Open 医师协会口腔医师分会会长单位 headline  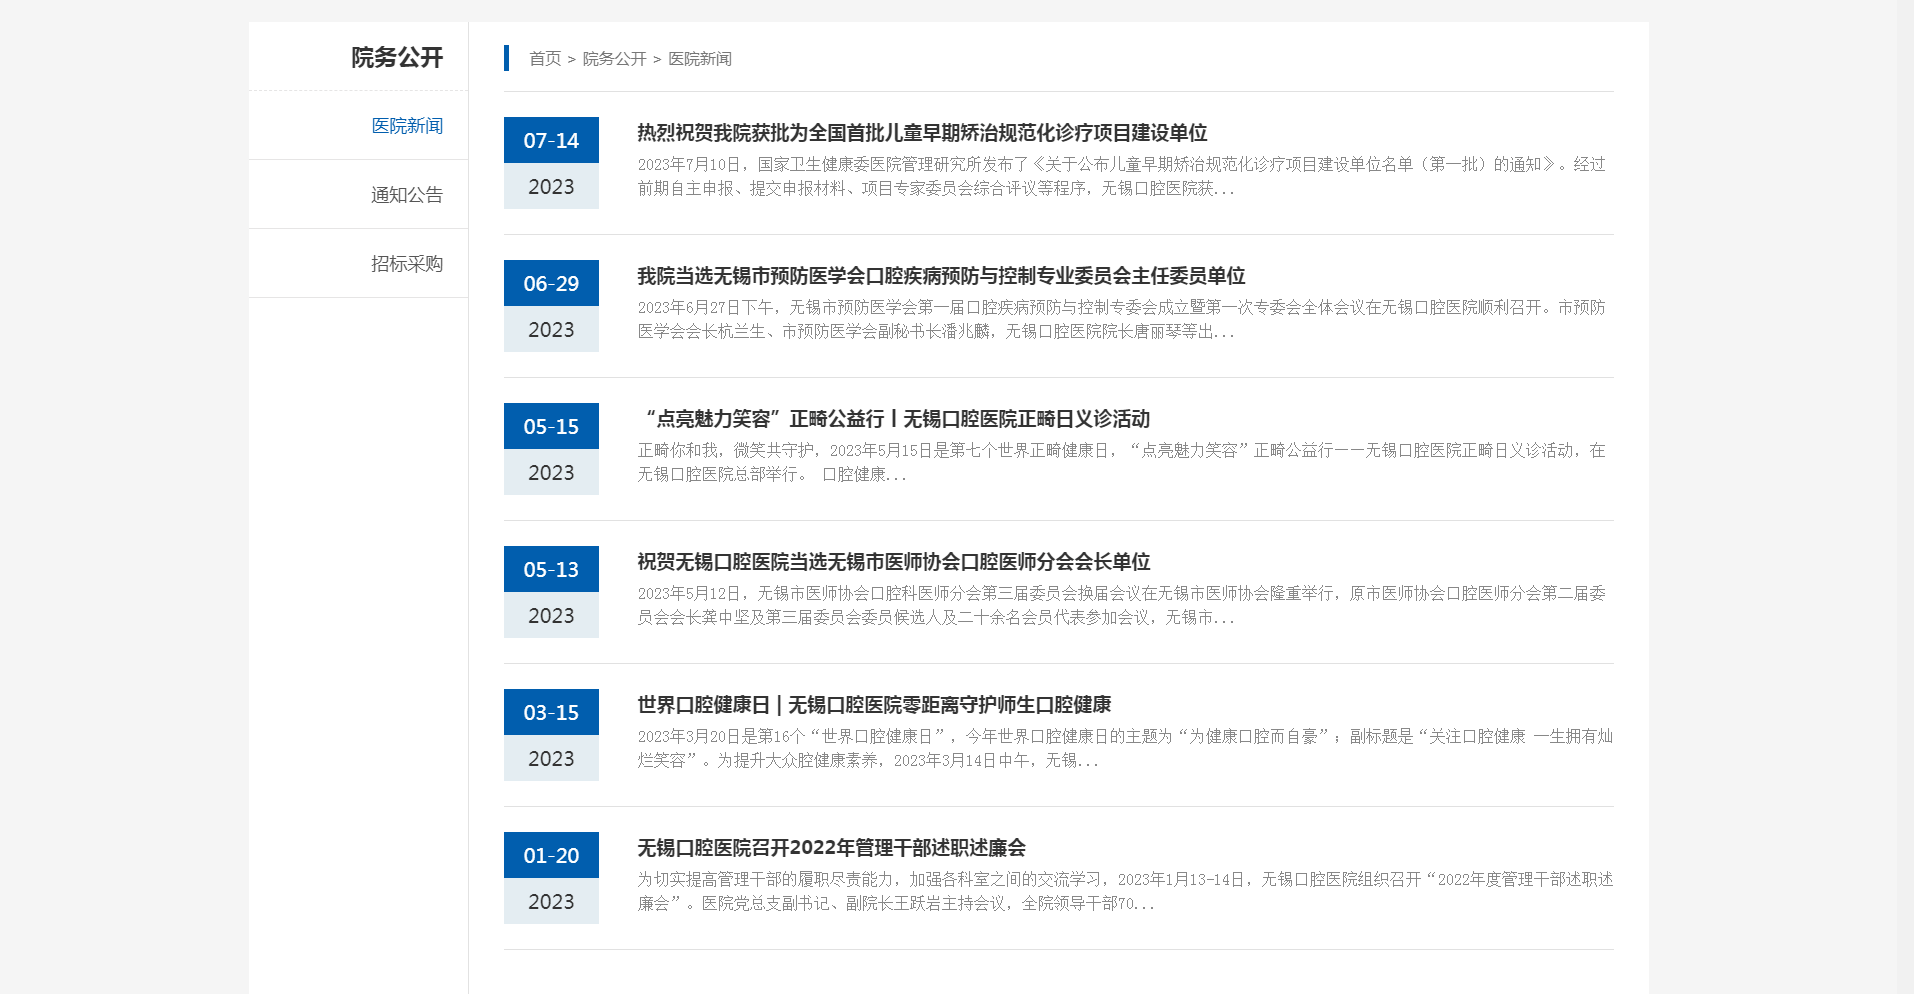(x=893, y=562)
